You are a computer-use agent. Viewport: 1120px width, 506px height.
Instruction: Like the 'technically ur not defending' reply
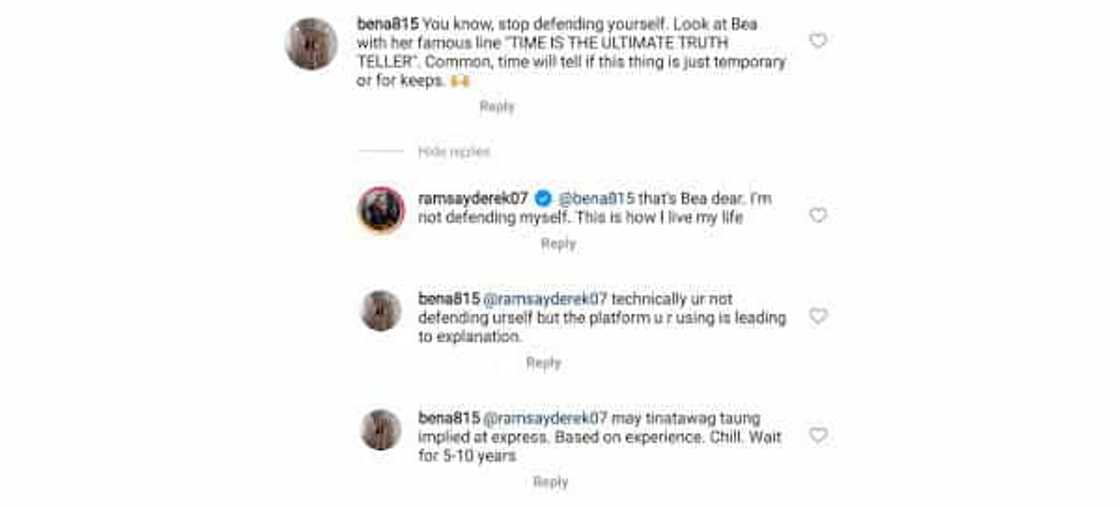[x=818, y=316]
